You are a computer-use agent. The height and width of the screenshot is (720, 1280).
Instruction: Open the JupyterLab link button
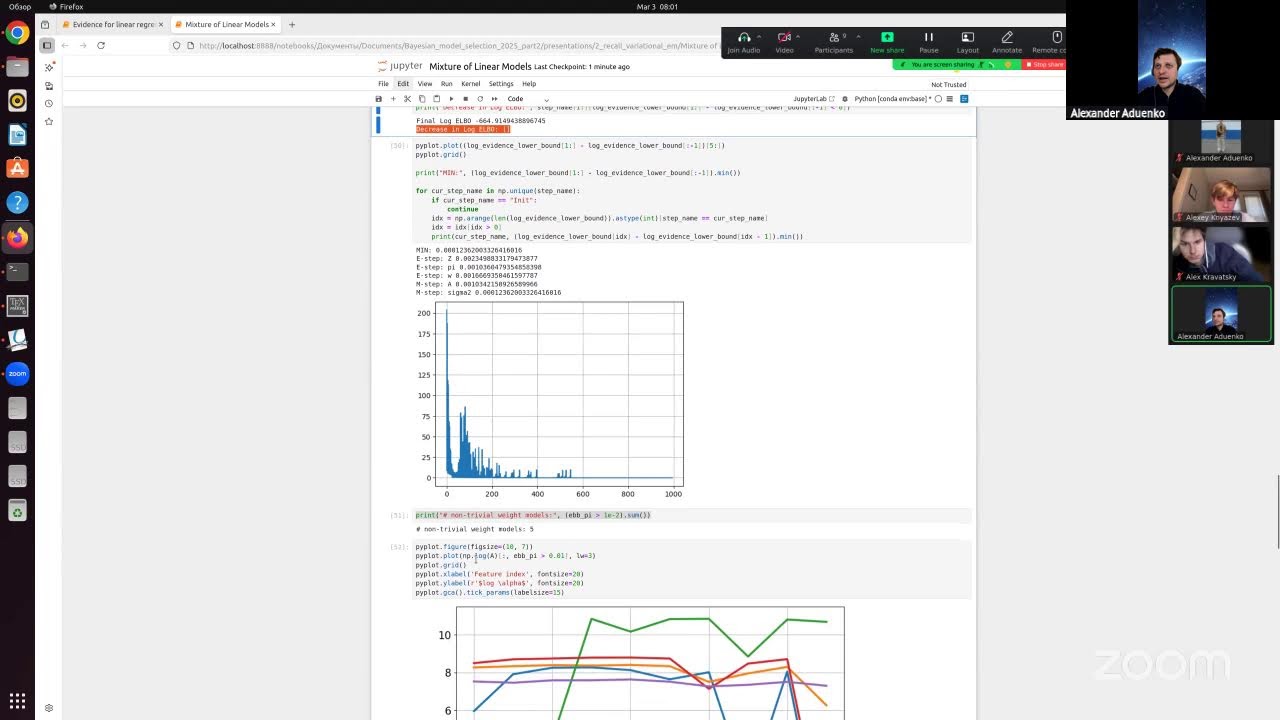click(x=812, y=99)
